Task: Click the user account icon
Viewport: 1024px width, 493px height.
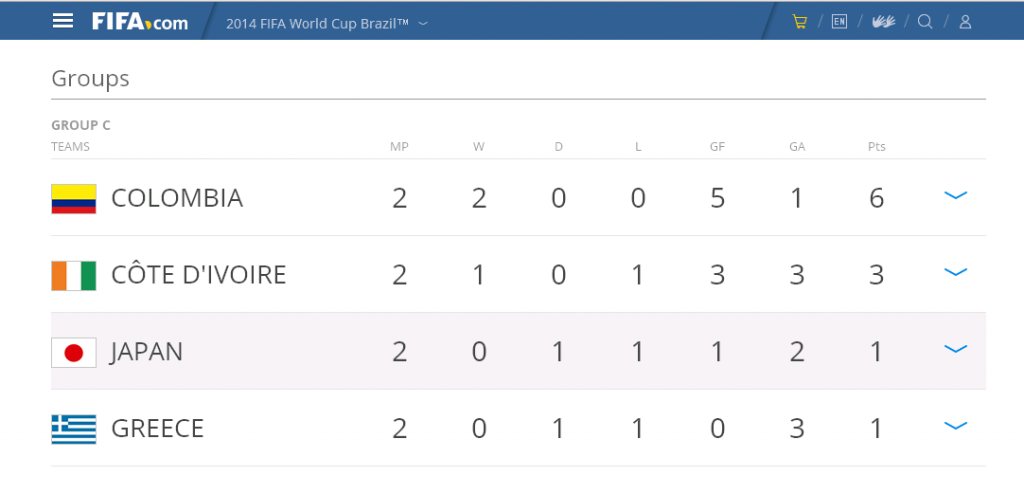Action: (x=965, y=22)
